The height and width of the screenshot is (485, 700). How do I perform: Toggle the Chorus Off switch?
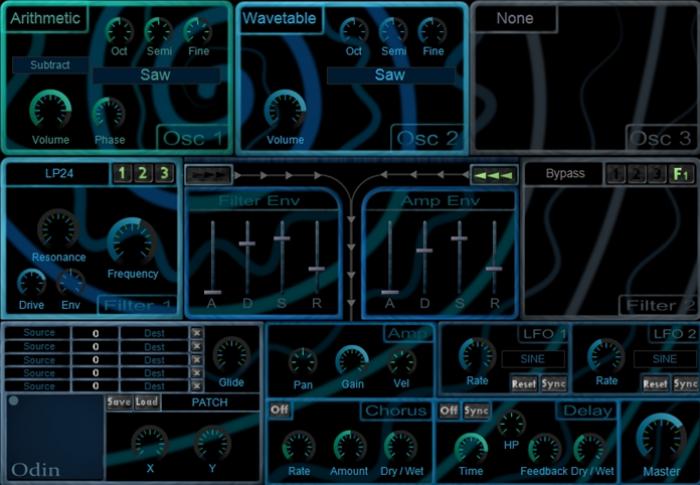279,411
